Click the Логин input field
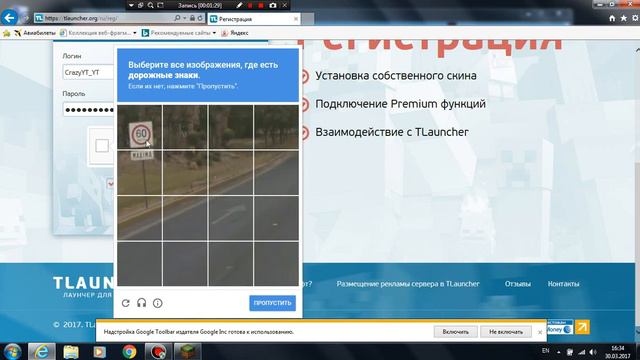This screenshot has width=640, height=360. [88, 72]
